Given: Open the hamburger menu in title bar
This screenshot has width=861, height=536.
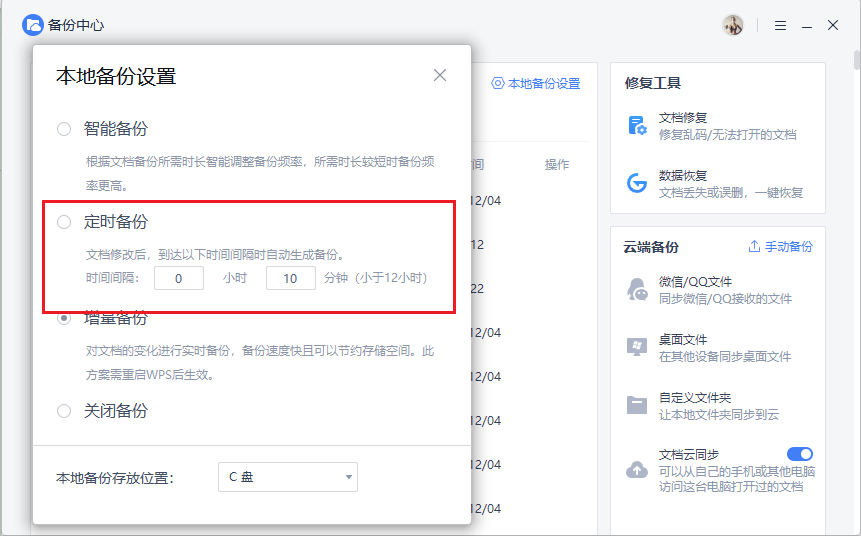Looking at the screenshot, I should coord(780,25).
